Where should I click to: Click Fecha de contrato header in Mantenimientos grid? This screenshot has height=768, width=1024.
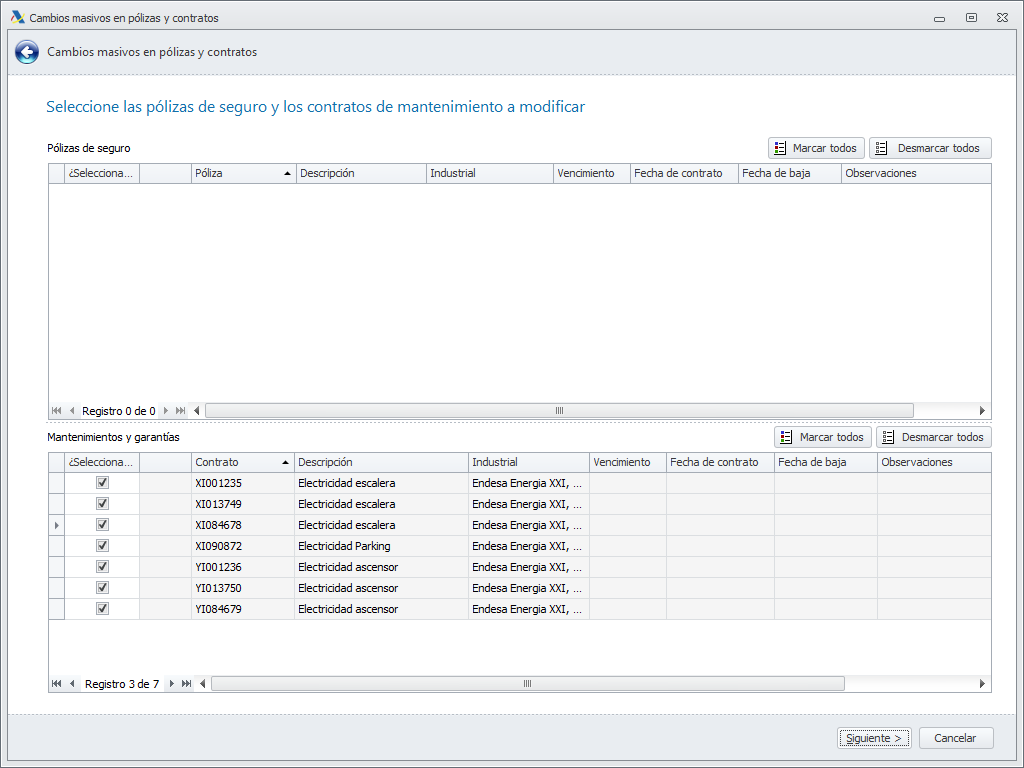[720, 462]
